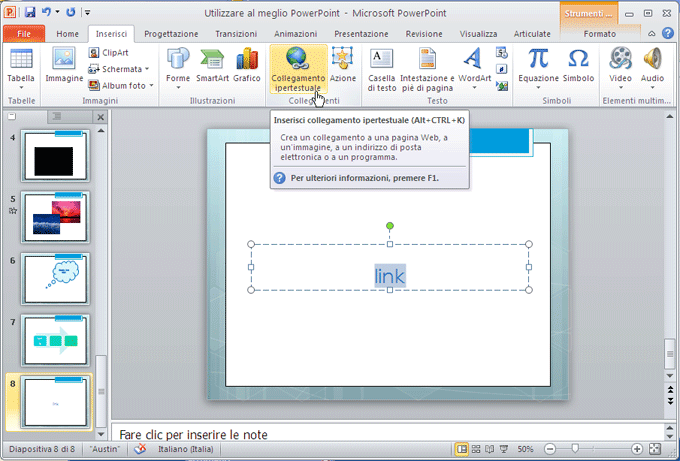Click the Redo/Repeat icon

[70, 12]
